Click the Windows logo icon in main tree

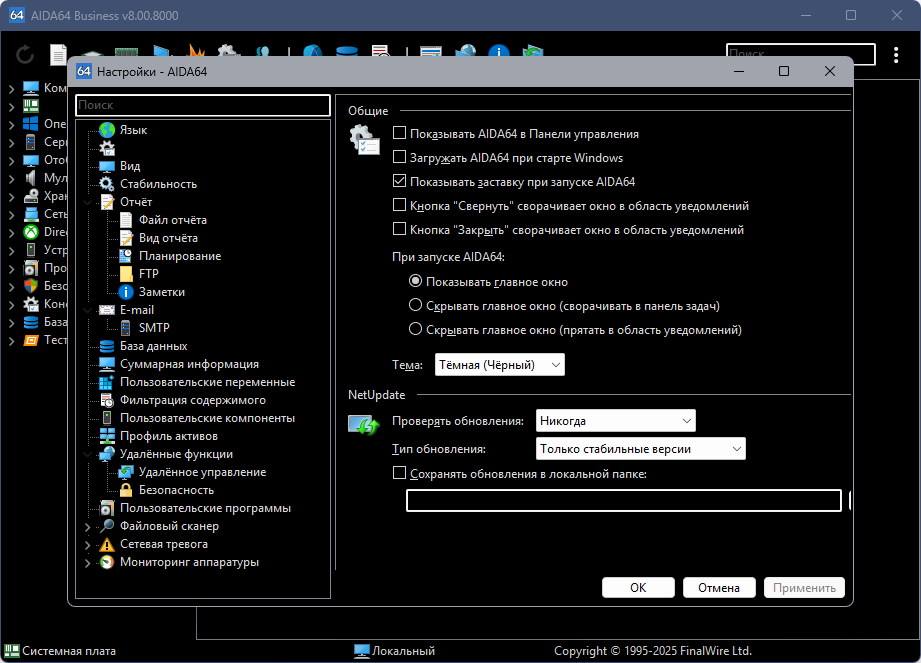31,124
